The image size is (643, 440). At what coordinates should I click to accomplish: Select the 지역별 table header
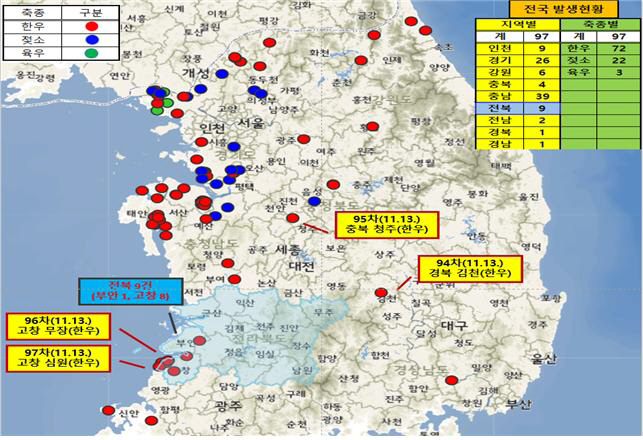point(517,24)
